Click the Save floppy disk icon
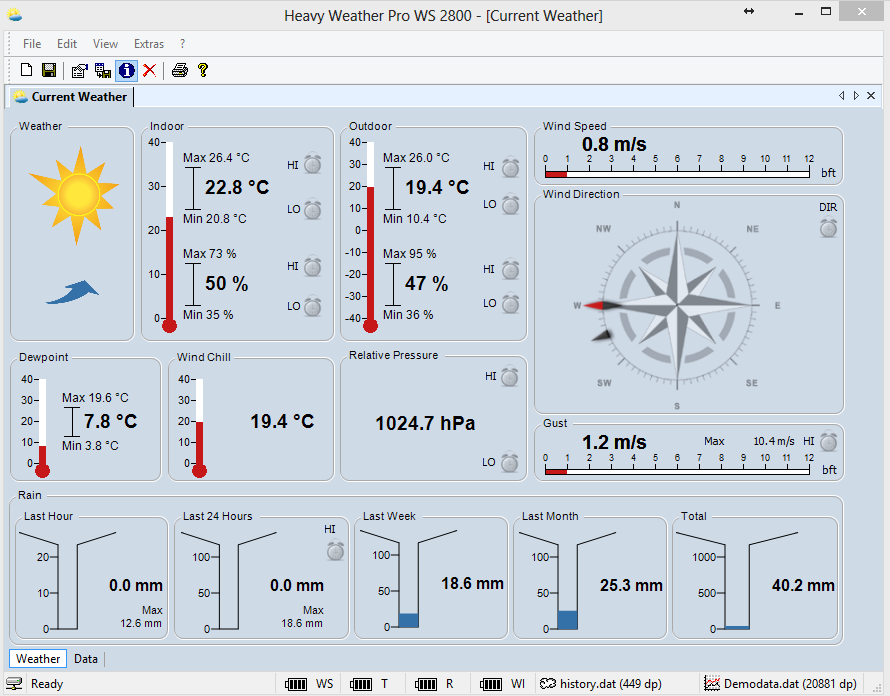This screenshot has width=890, height=696. (49, 70)
